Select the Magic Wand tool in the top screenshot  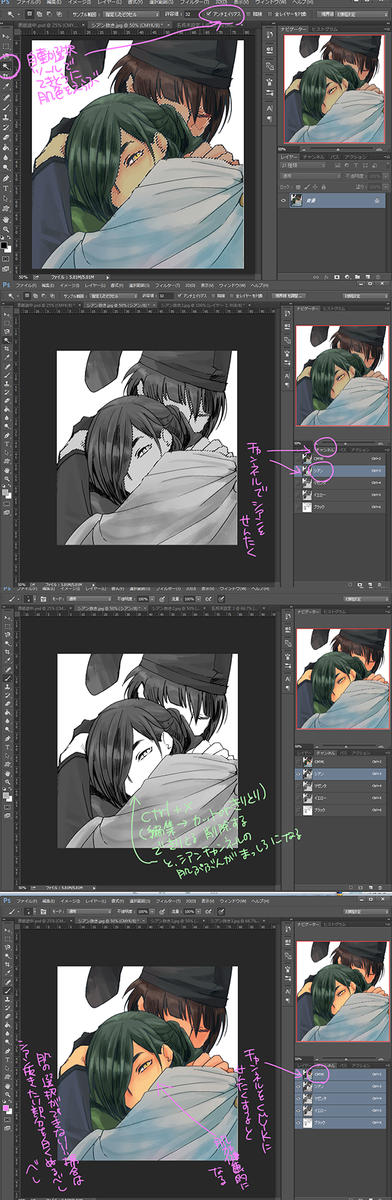(x=7, y=66)
